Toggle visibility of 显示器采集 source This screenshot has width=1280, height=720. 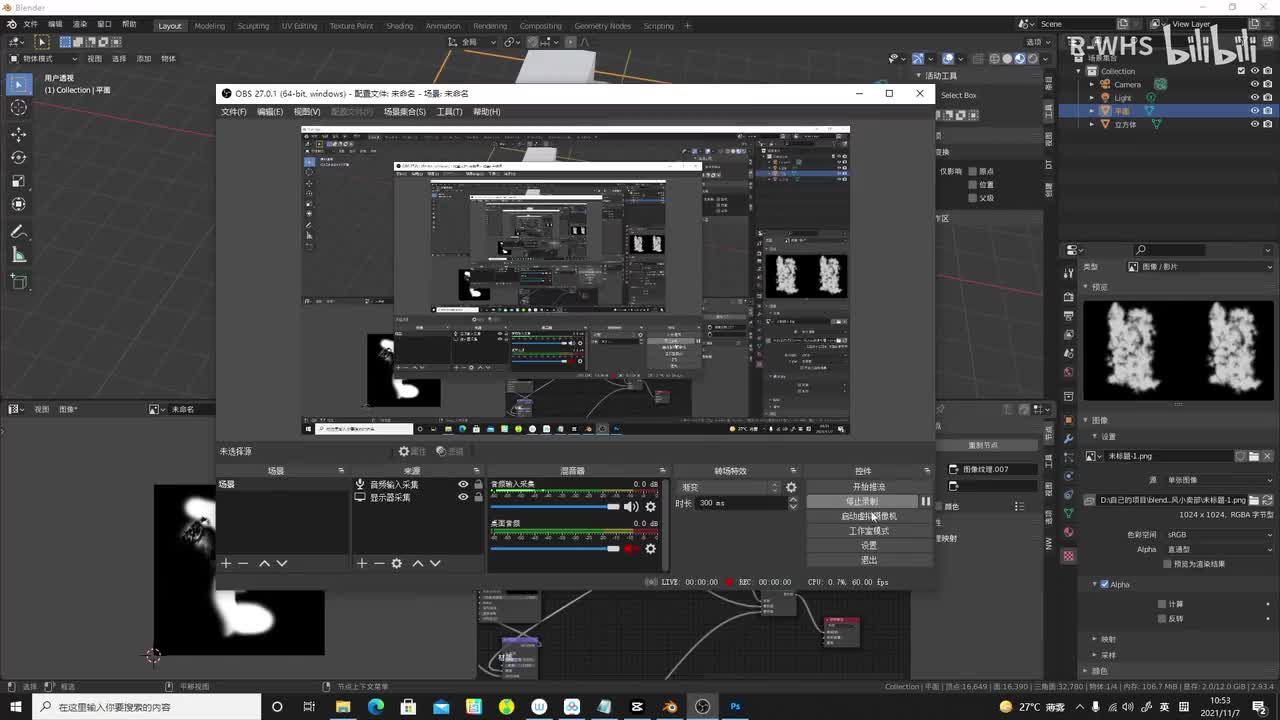pos(463,497)
